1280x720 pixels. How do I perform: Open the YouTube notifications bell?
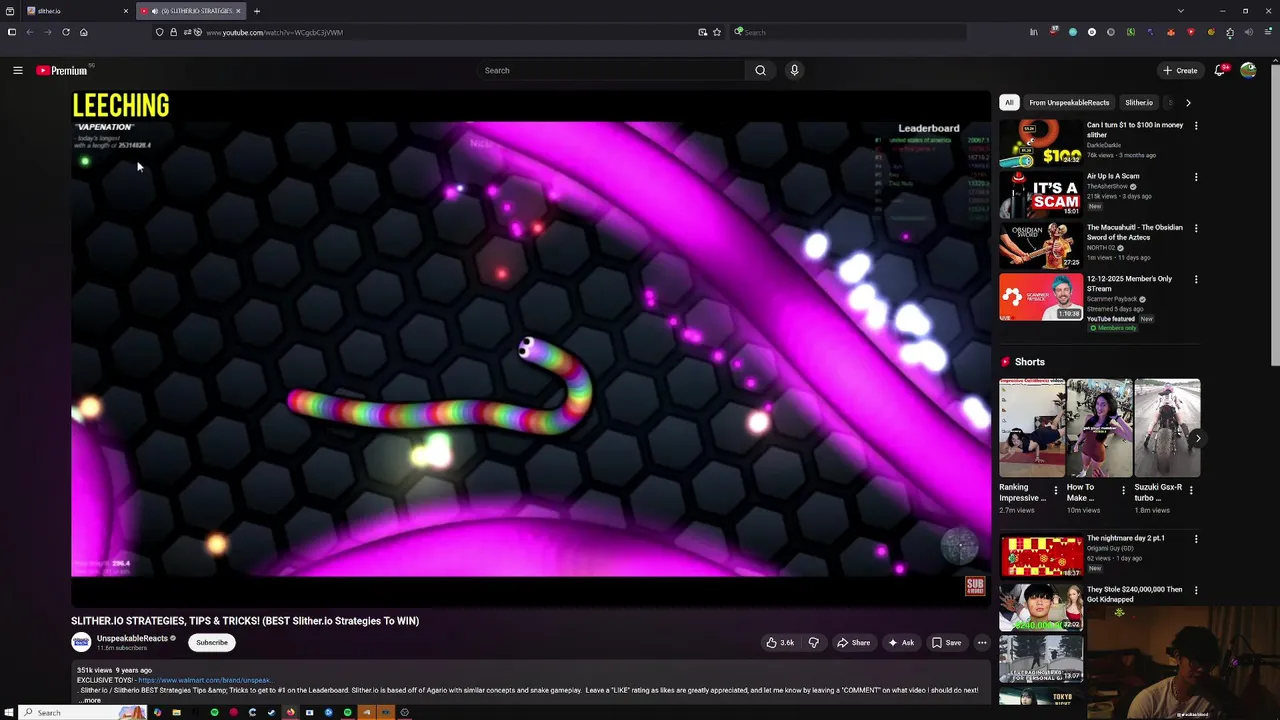tap(1220, 70)
